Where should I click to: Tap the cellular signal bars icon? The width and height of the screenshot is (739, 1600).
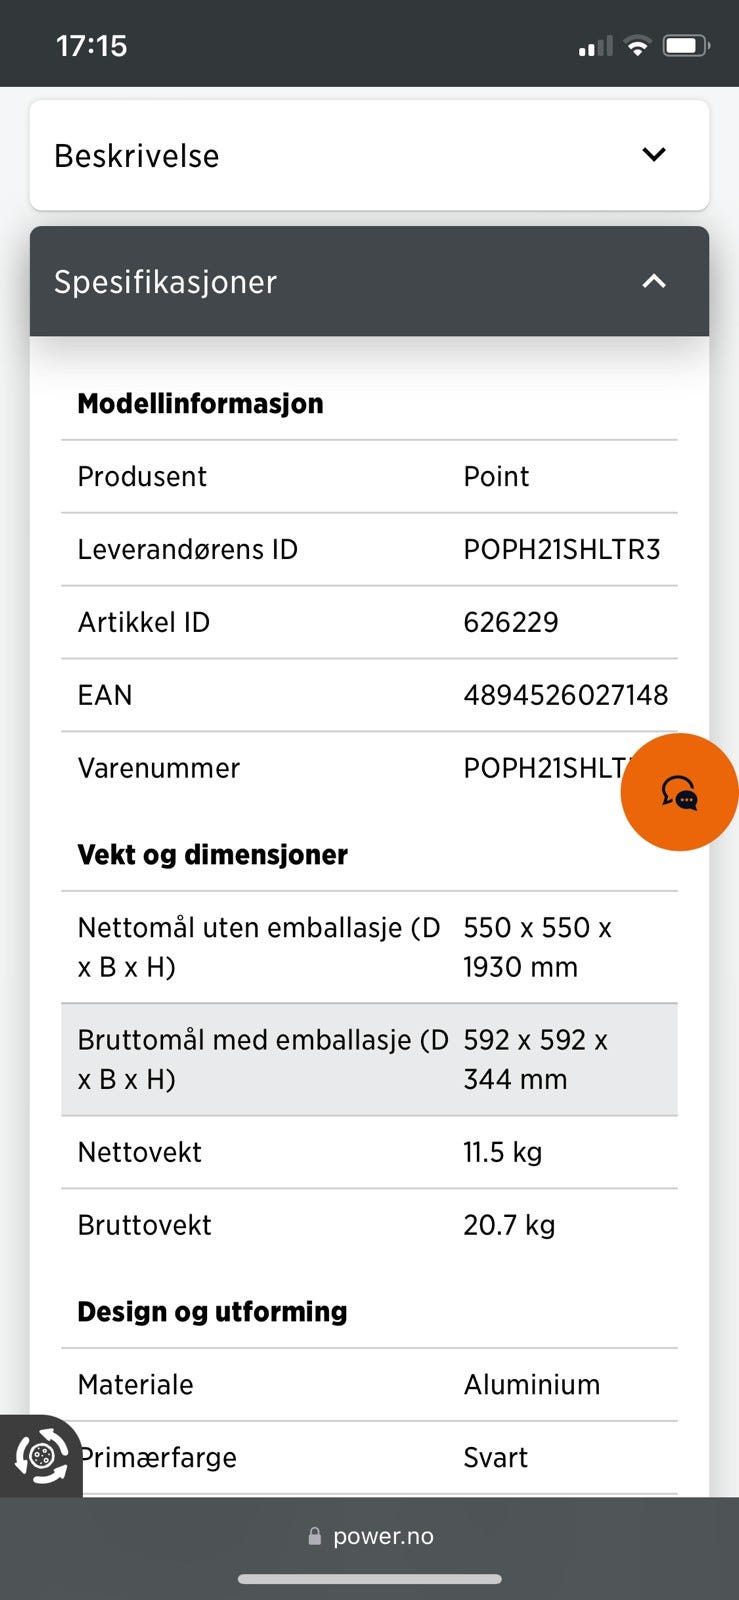(595, 46)
